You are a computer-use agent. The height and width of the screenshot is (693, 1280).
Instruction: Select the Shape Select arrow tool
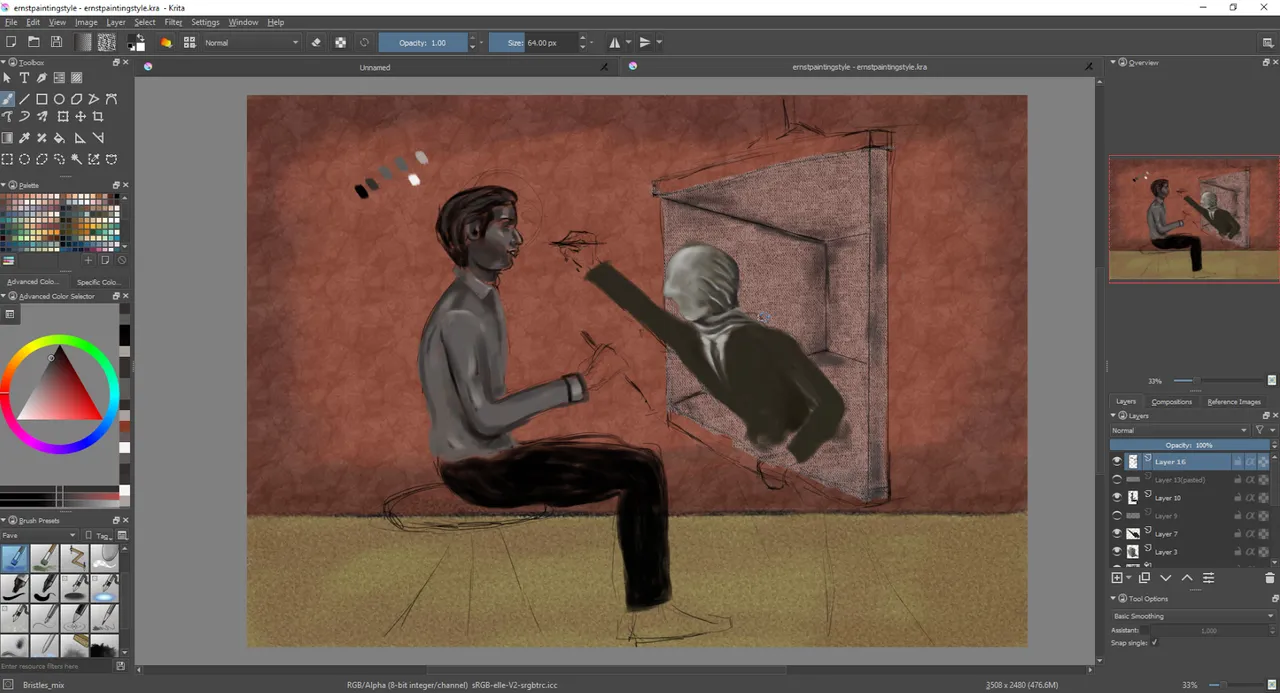7,78
